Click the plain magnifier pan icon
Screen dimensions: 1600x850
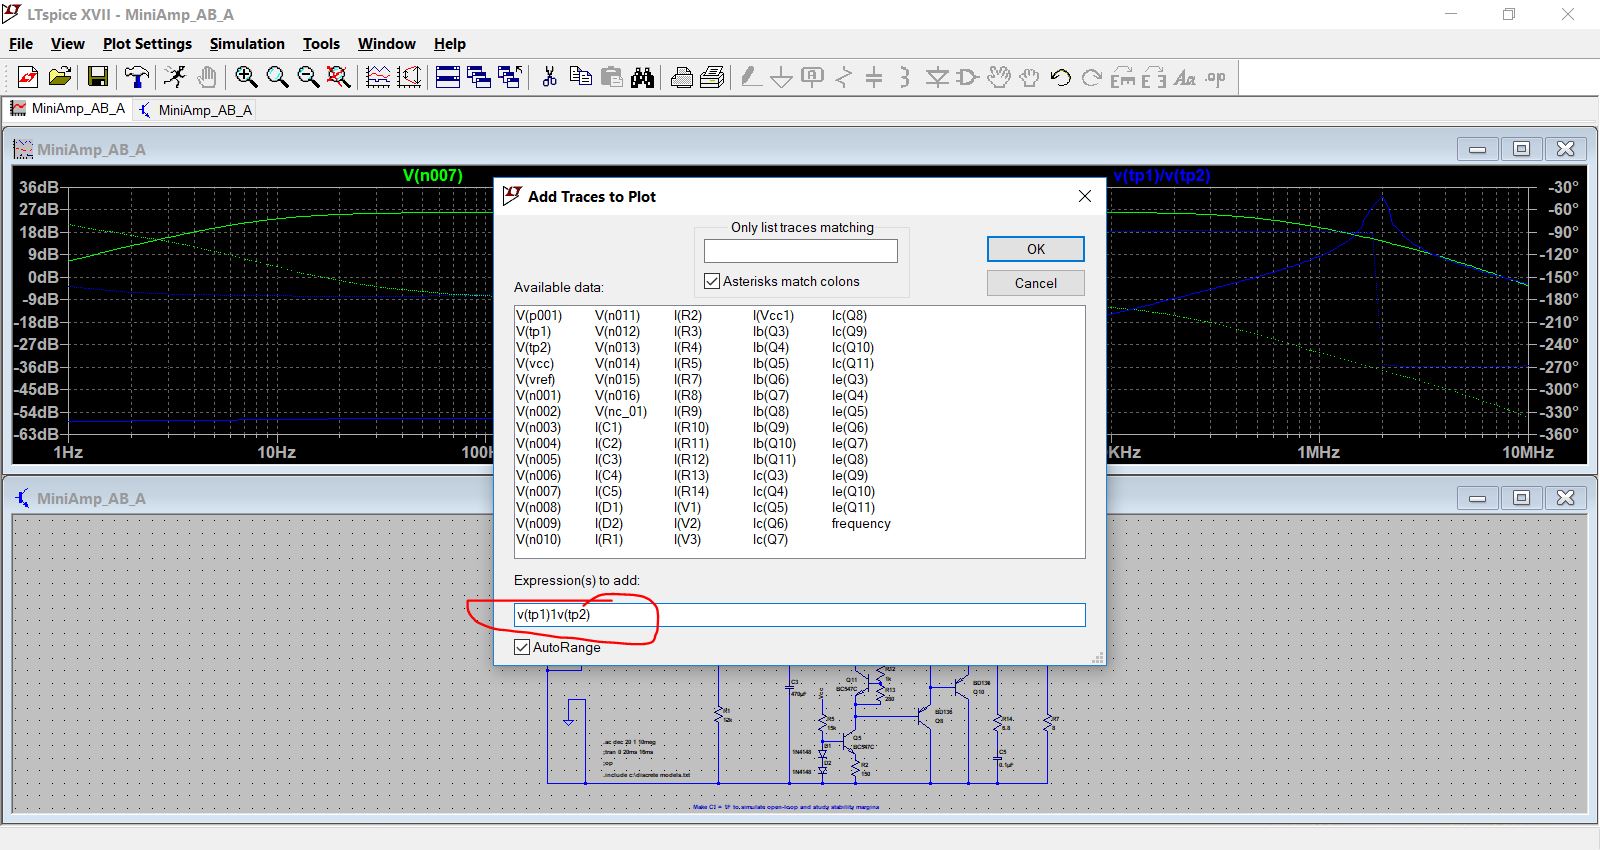tap(277, 77)
